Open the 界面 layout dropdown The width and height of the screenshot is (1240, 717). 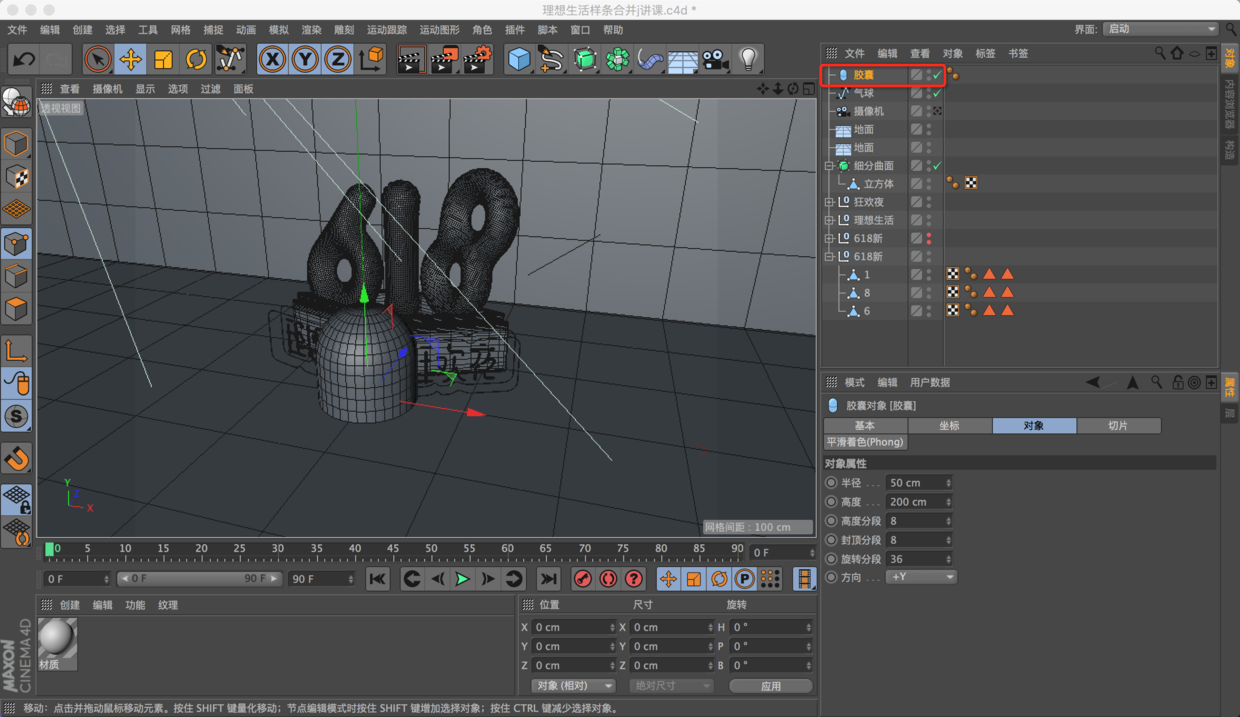[1161, 29]
